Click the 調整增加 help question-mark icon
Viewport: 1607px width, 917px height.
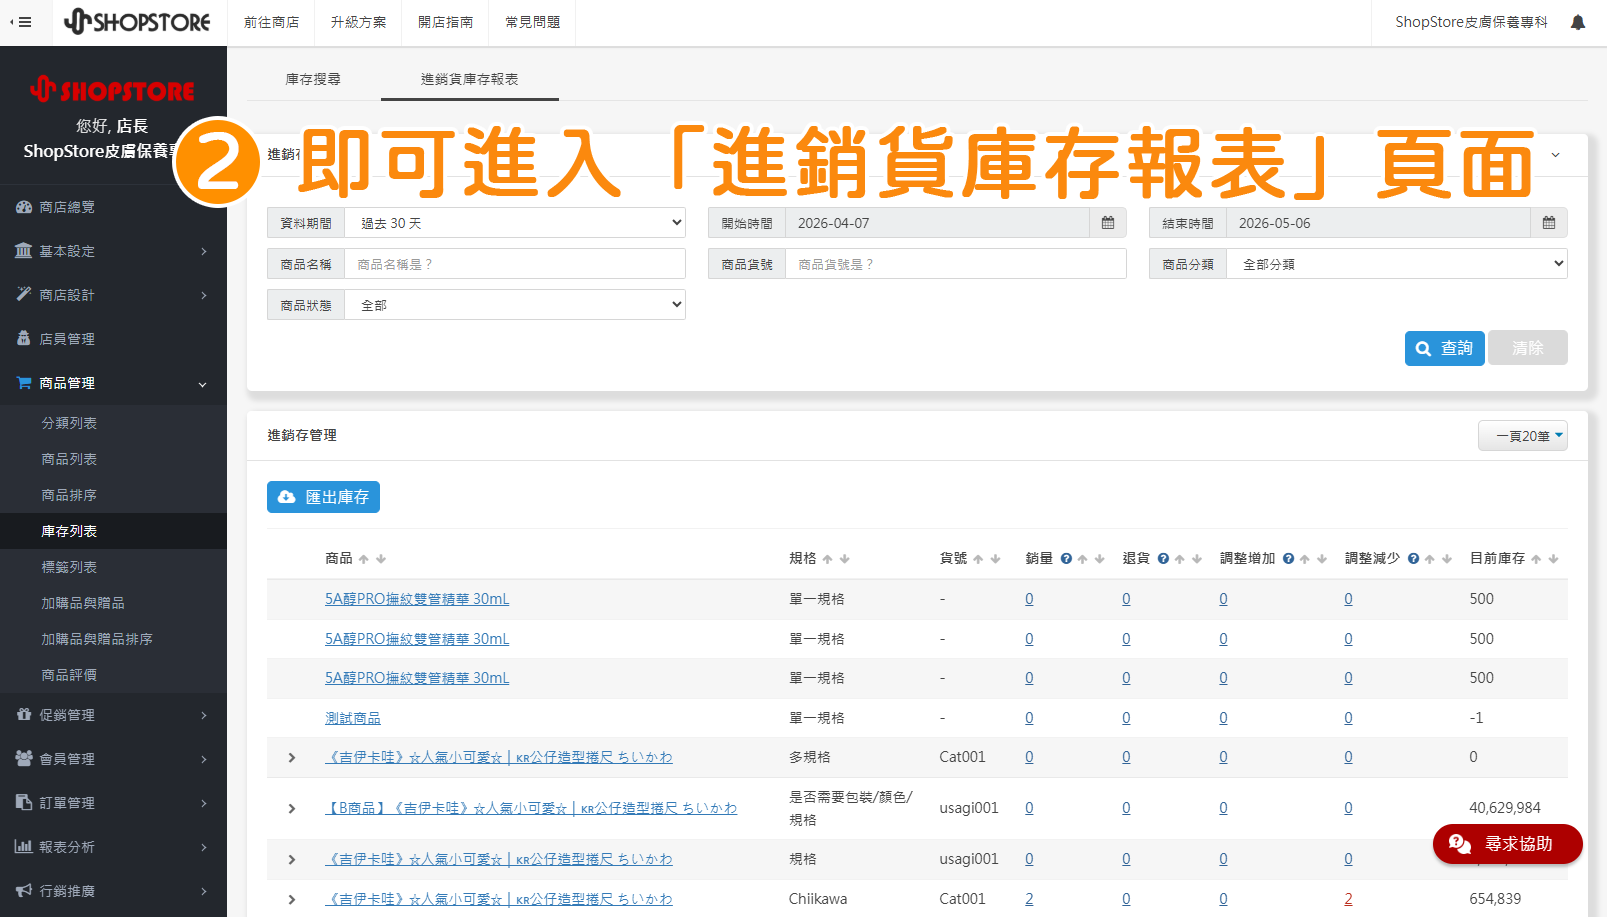tap(1288, 559)
